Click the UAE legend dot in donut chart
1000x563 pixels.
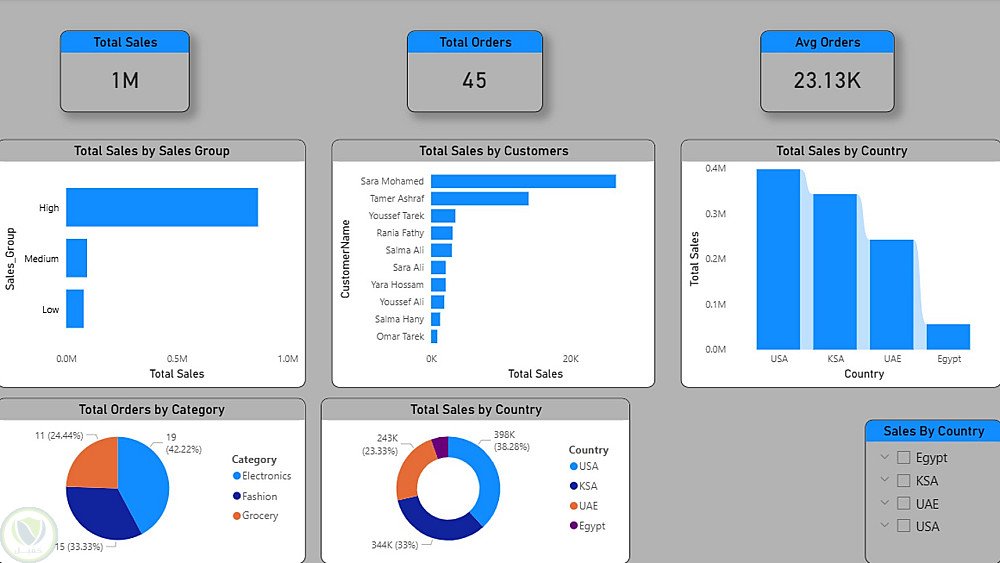[573, 506]
